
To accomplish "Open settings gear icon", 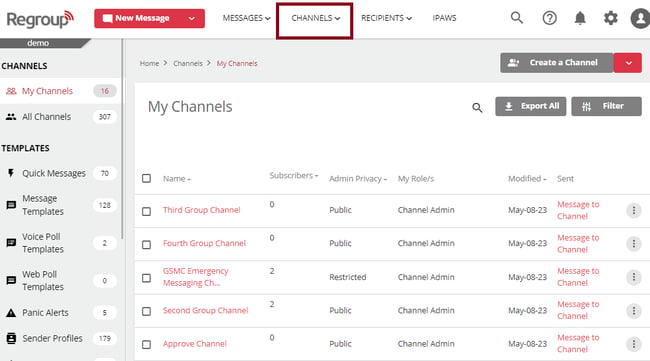I will click(x=611, y=18).
